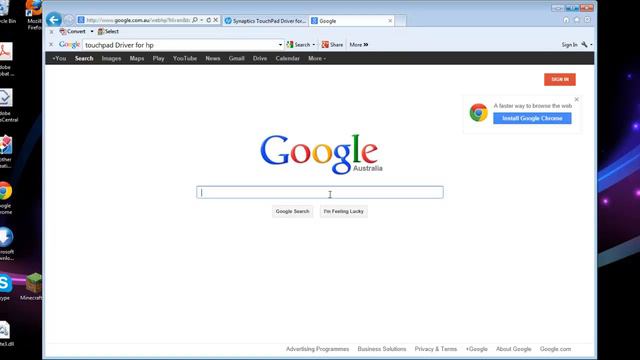Open the address bar autocomplete dropdown arrow
Screen dimensions: 640x360
(x=202, y=20)
